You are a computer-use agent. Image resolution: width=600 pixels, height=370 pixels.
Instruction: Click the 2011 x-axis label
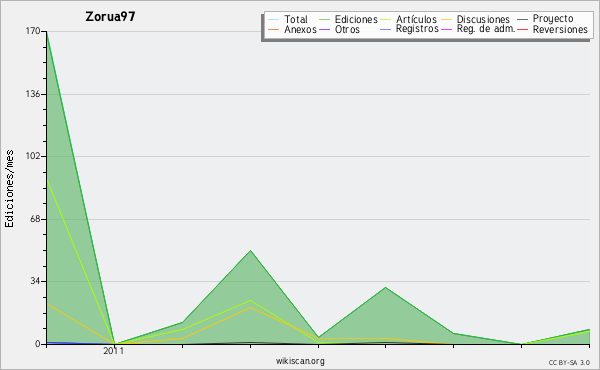coord(114,351)
